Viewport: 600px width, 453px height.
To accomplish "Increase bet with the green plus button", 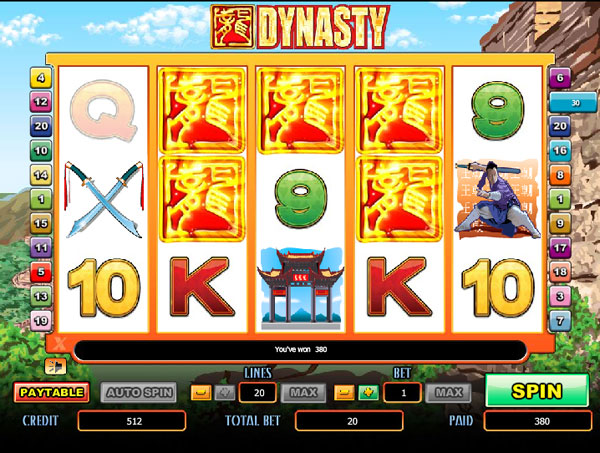I will [x=368, y=393].
